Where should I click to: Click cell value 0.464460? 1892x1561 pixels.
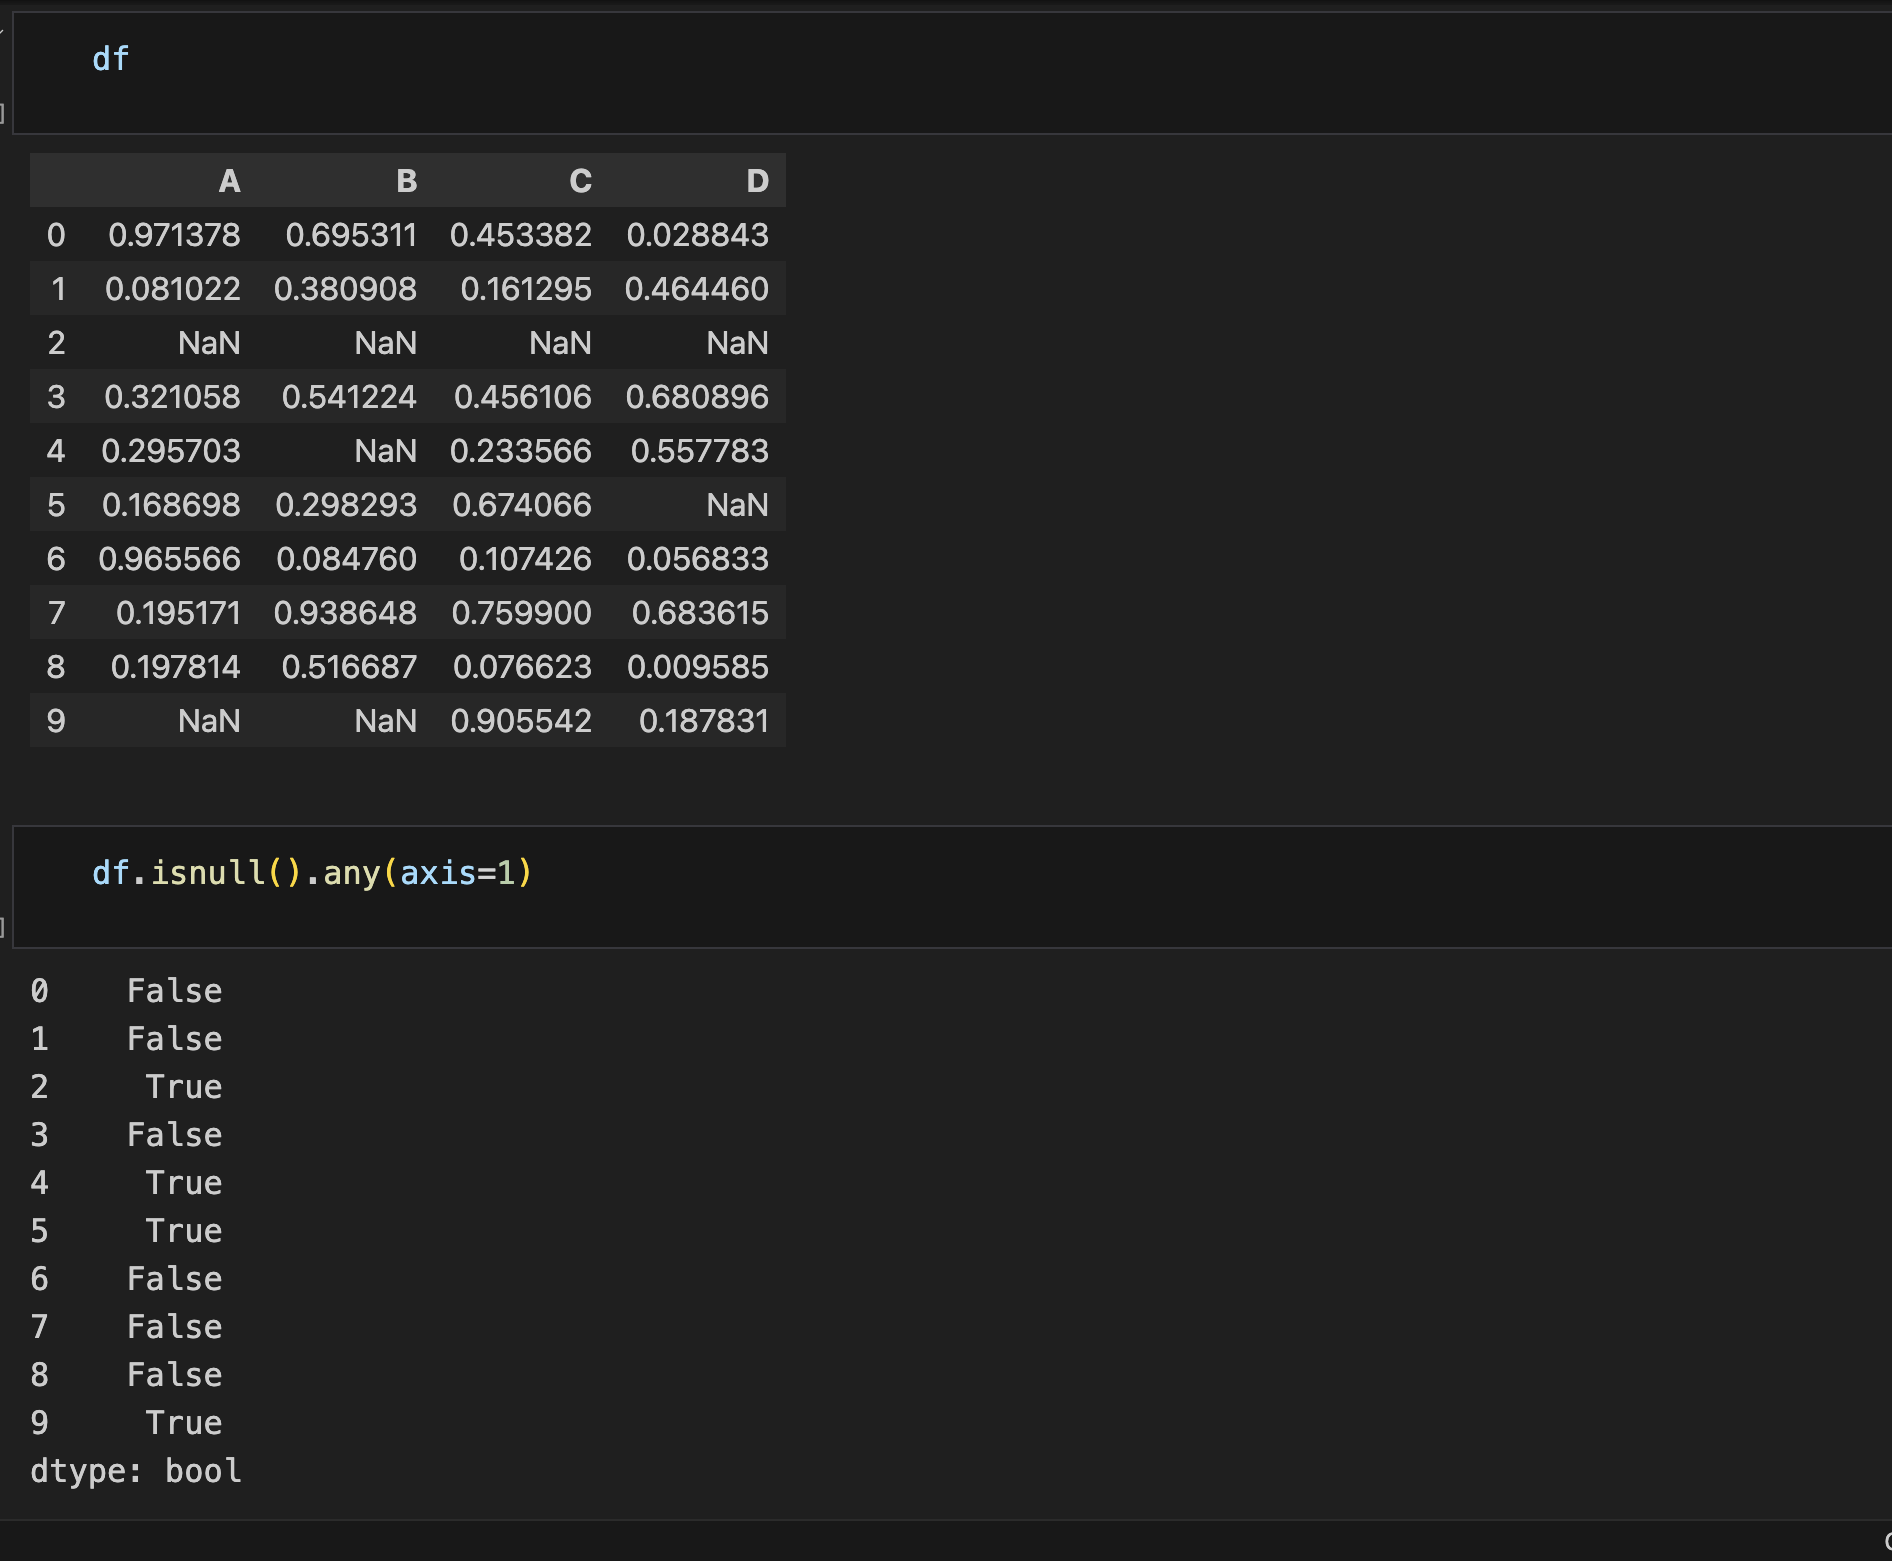(x=697, y=289)
